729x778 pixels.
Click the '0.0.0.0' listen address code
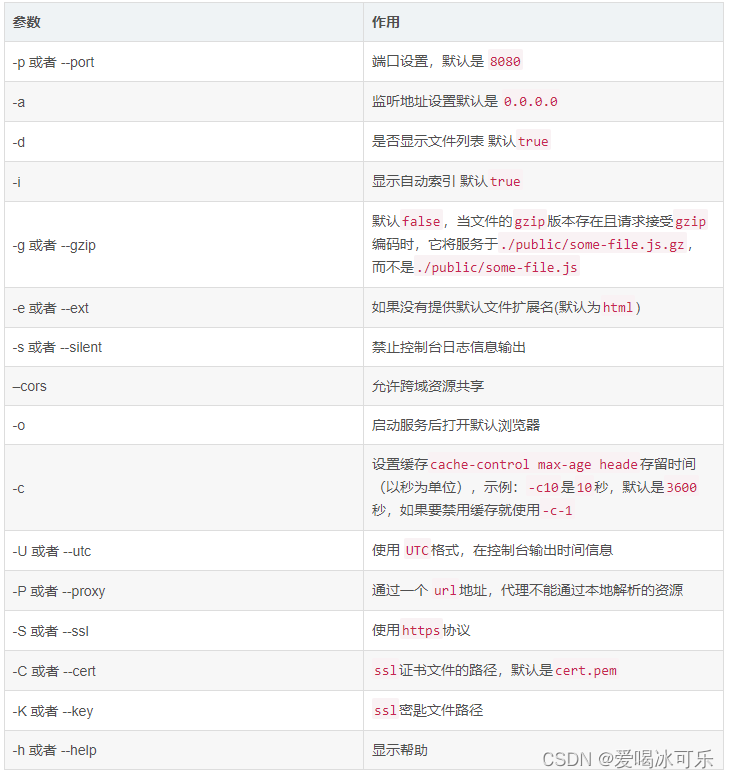point(530,102)
